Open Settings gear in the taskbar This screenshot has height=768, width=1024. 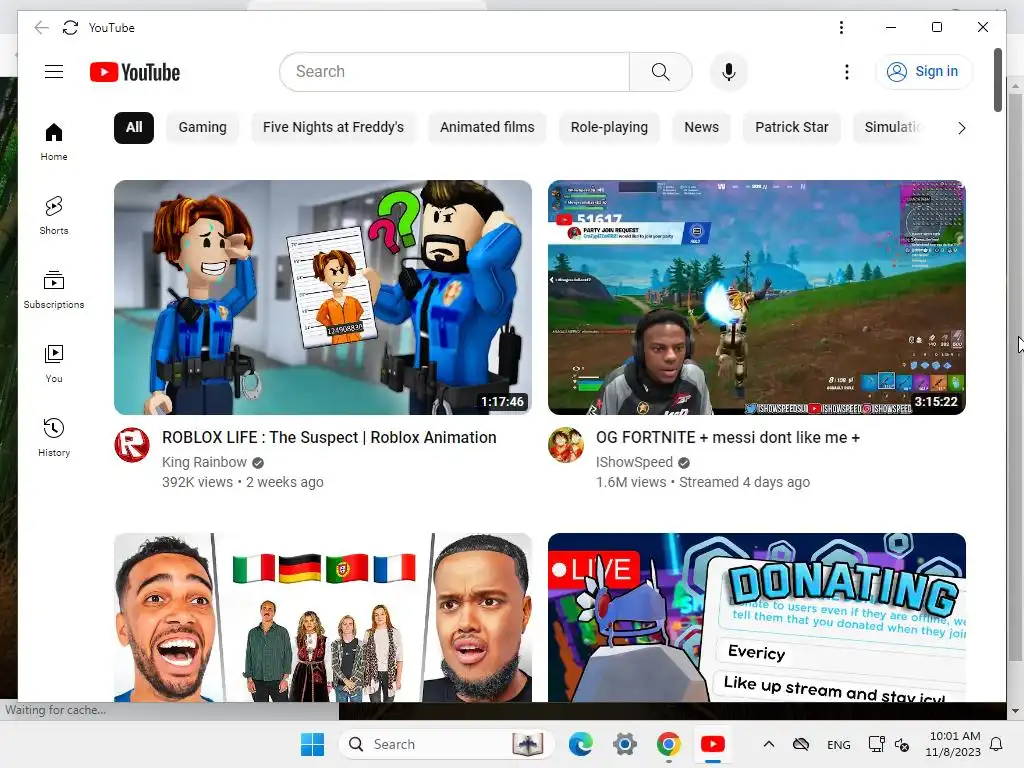coord(624,744)
